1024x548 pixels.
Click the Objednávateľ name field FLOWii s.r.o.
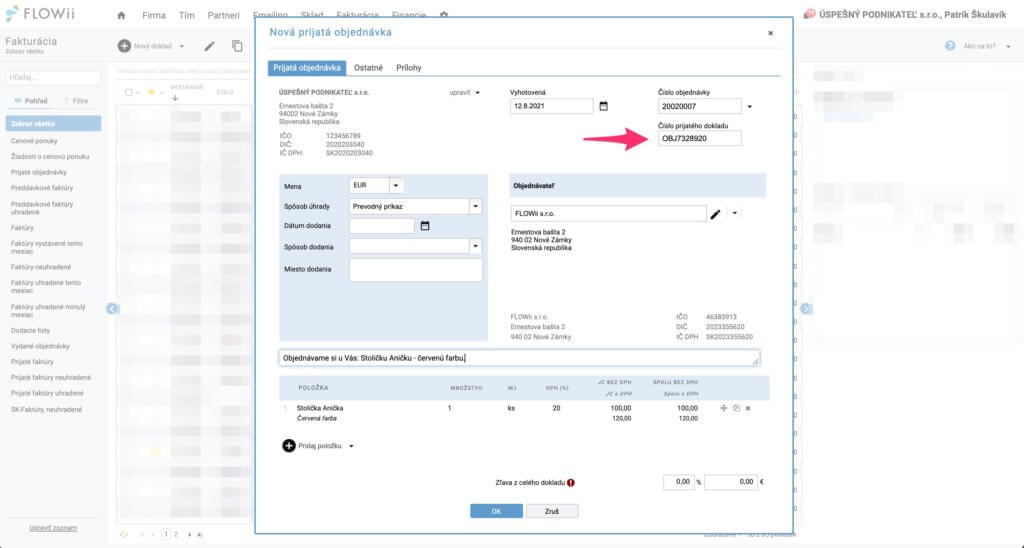(x=608, y=214)
